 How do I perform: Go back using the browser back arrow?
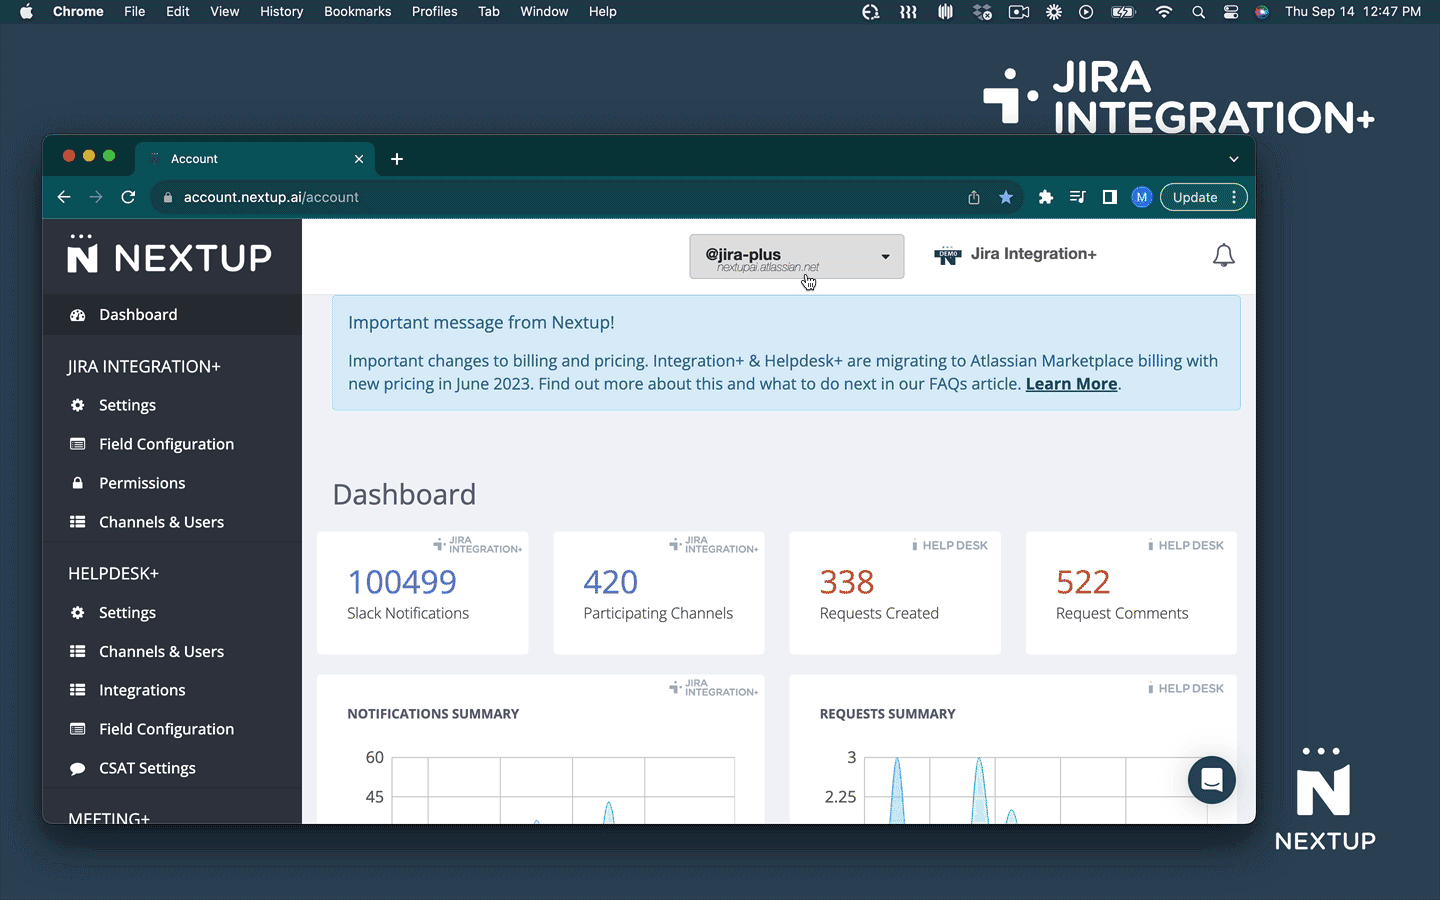(x=64, y=197)
